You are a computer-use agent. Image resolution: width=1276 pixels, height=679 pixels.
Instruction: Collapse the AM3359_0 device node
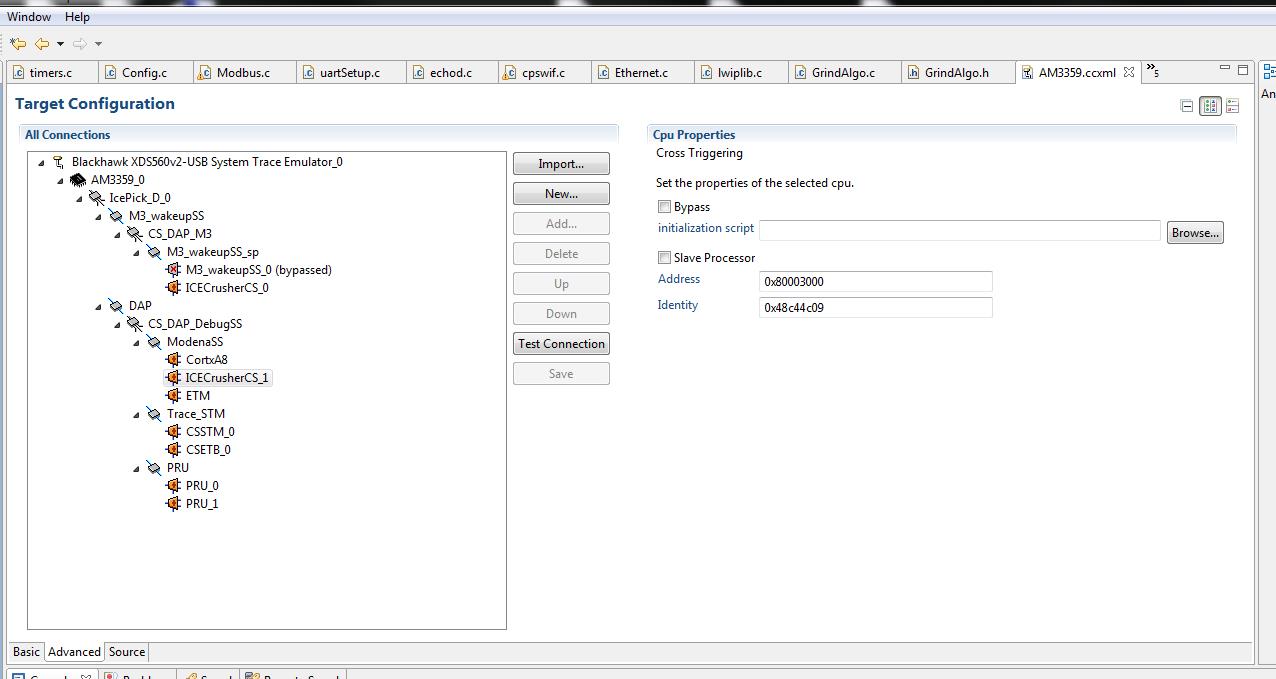click(x=60, y=180)
